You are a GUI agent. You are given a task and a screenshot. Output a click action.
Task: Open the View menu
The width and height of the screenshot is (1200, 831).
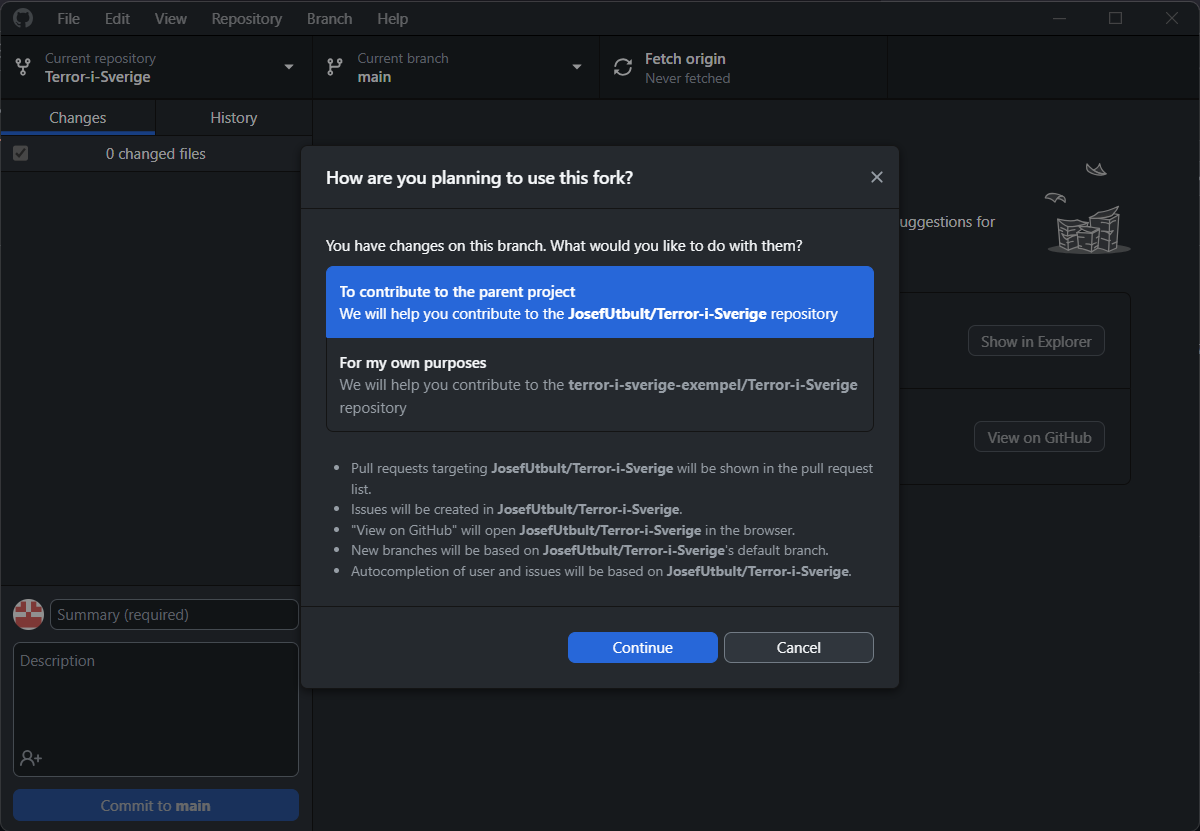[x=171, y=18]
